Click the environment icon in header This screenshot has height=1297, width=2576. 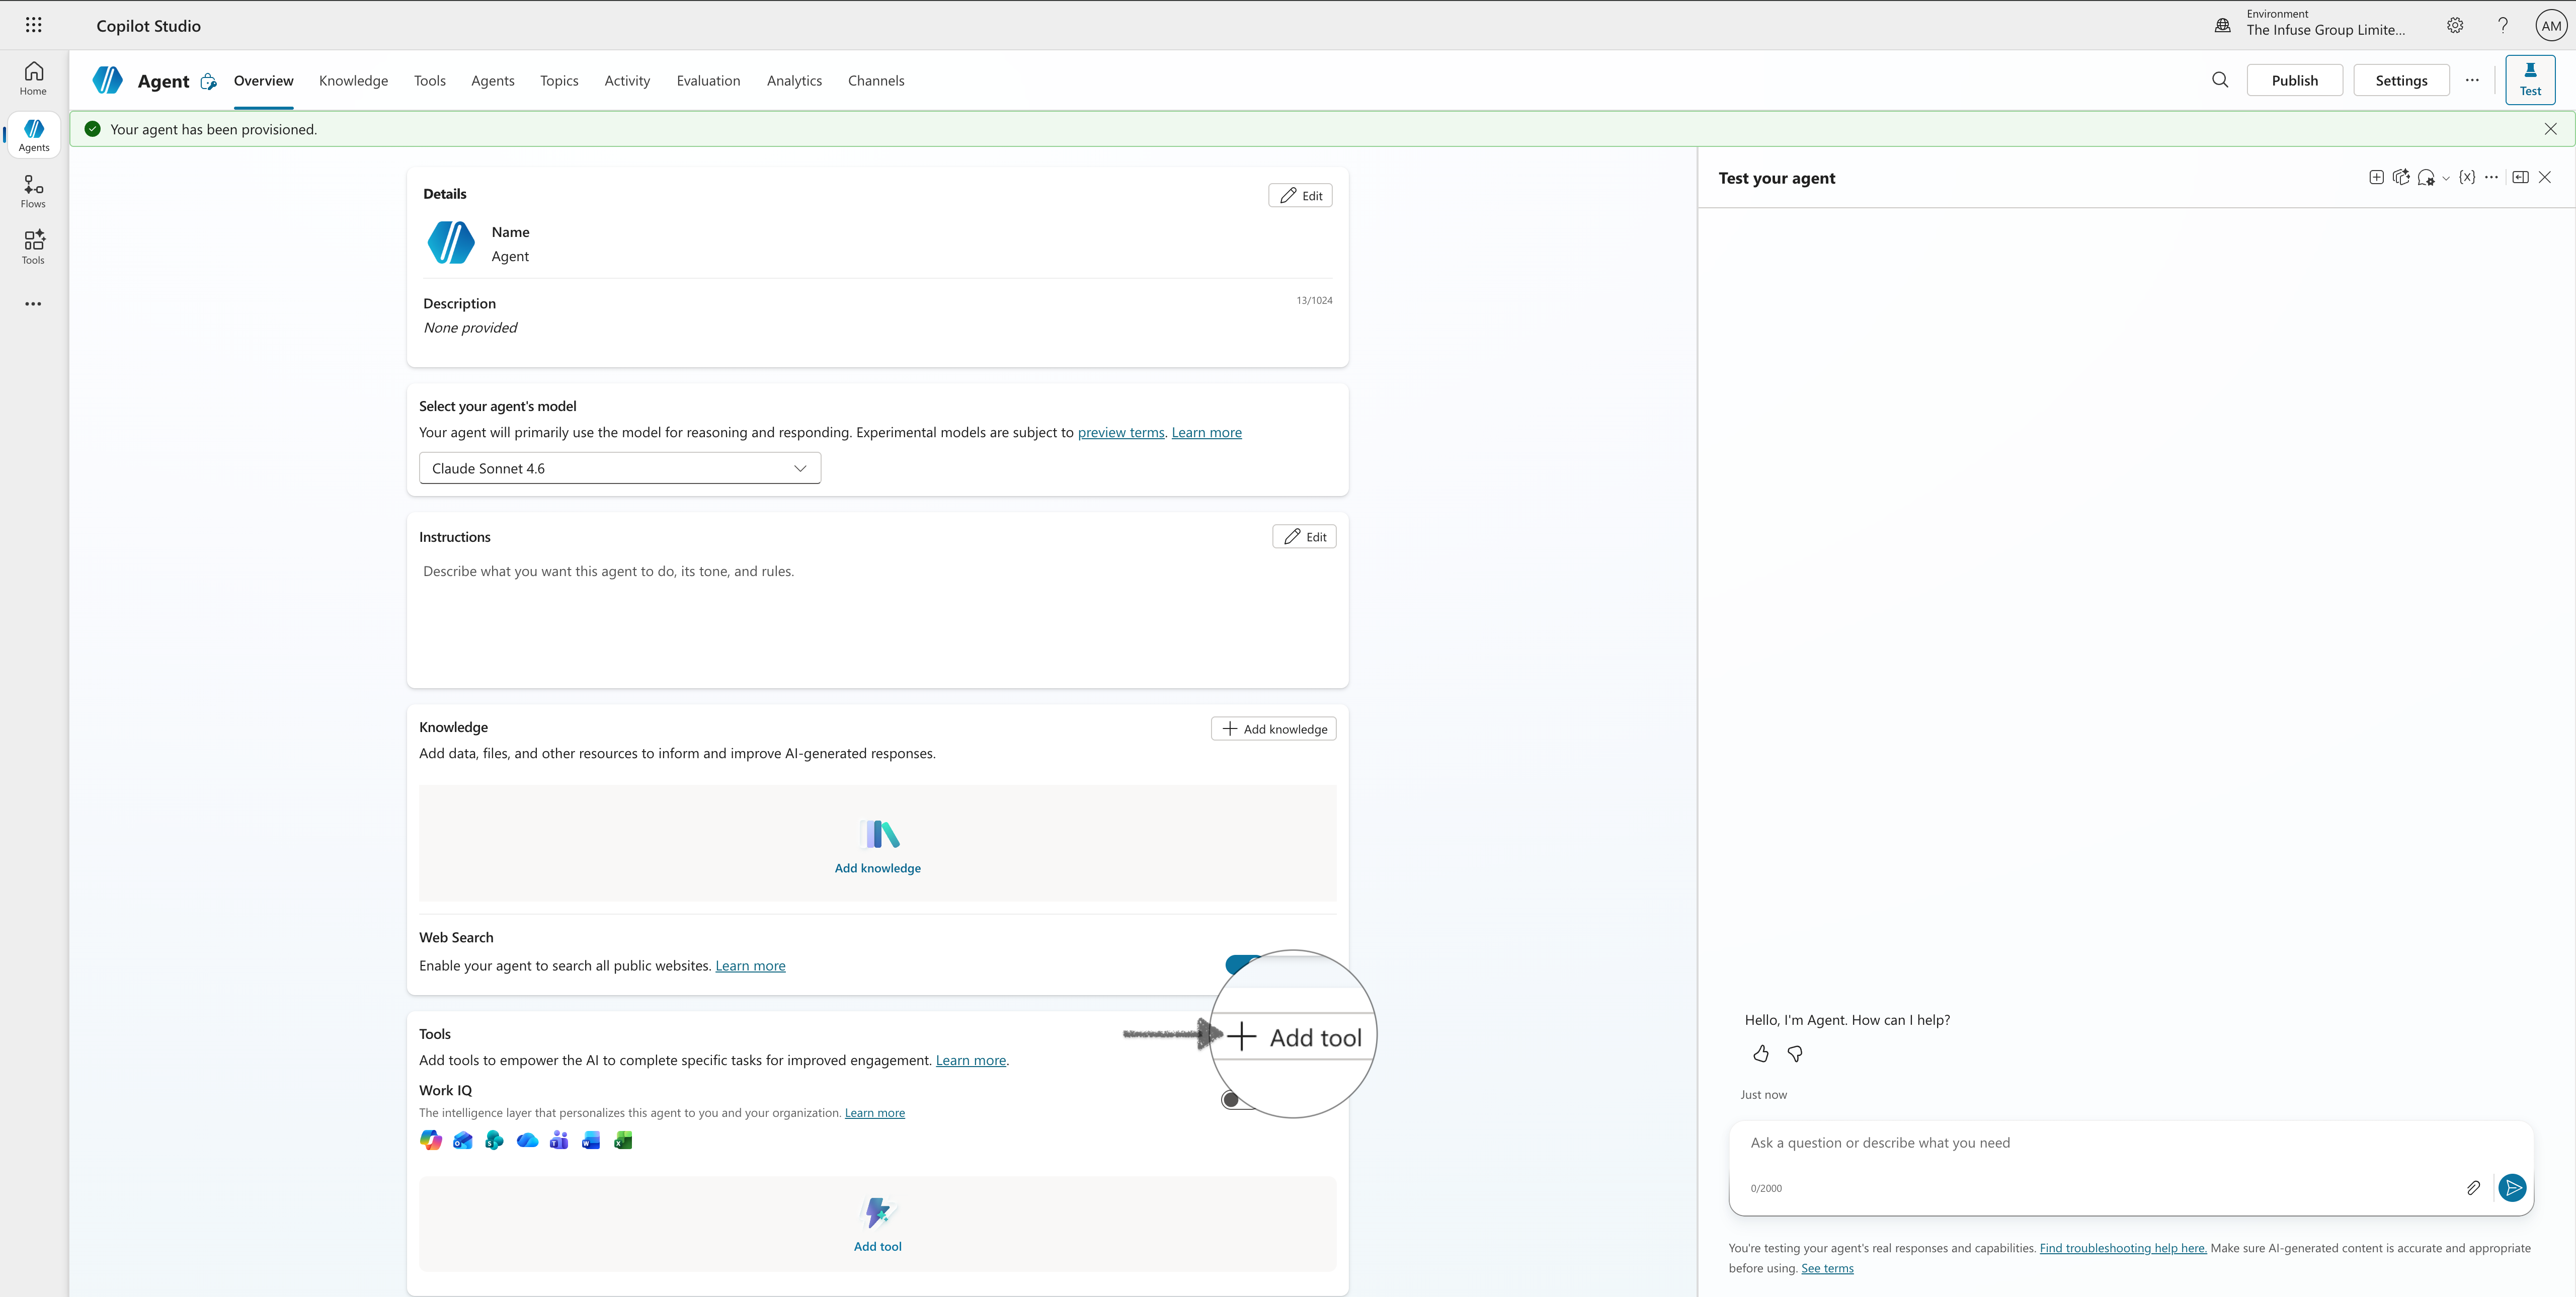tap(2222, 25)
